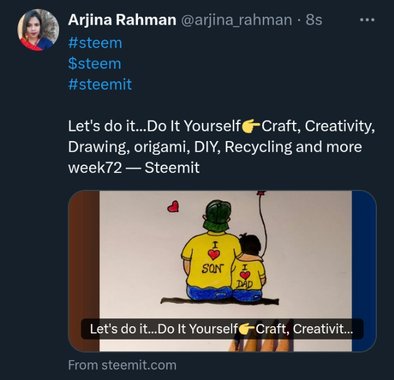The width and height of the screenshot is (394, 380).
Task: Click the card title overlay caption
Action: point(222,329)
